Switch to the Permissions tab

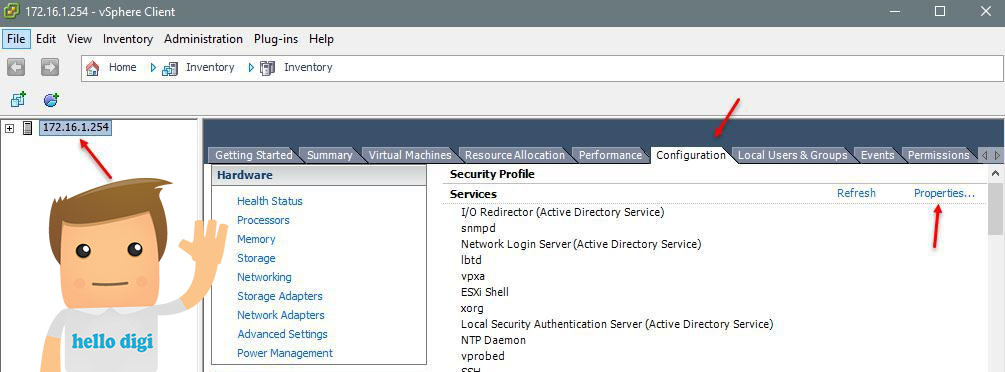[938, 155]
